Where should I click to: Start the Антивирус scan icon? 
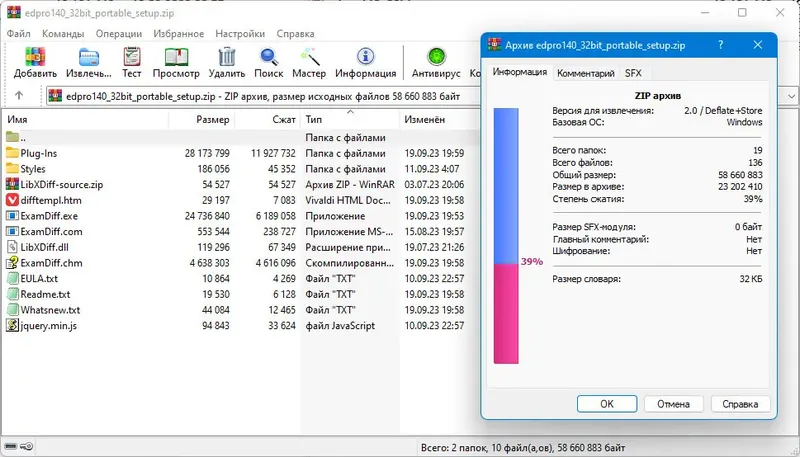pyautogui.click(x=436, y=57)
